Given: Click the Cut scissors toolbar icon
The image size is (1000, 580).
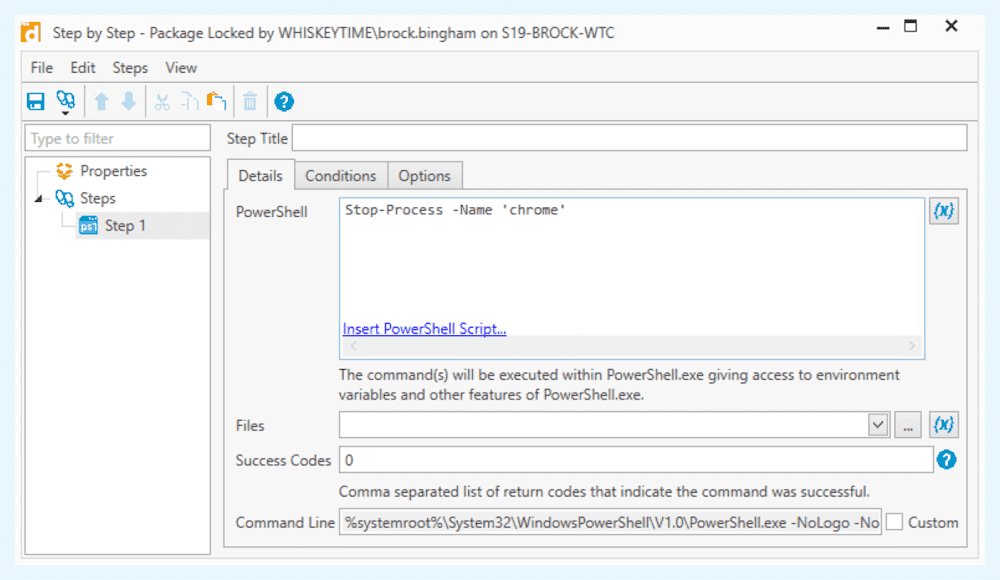Looking at the screenshot, I should (x=162, y=101).
